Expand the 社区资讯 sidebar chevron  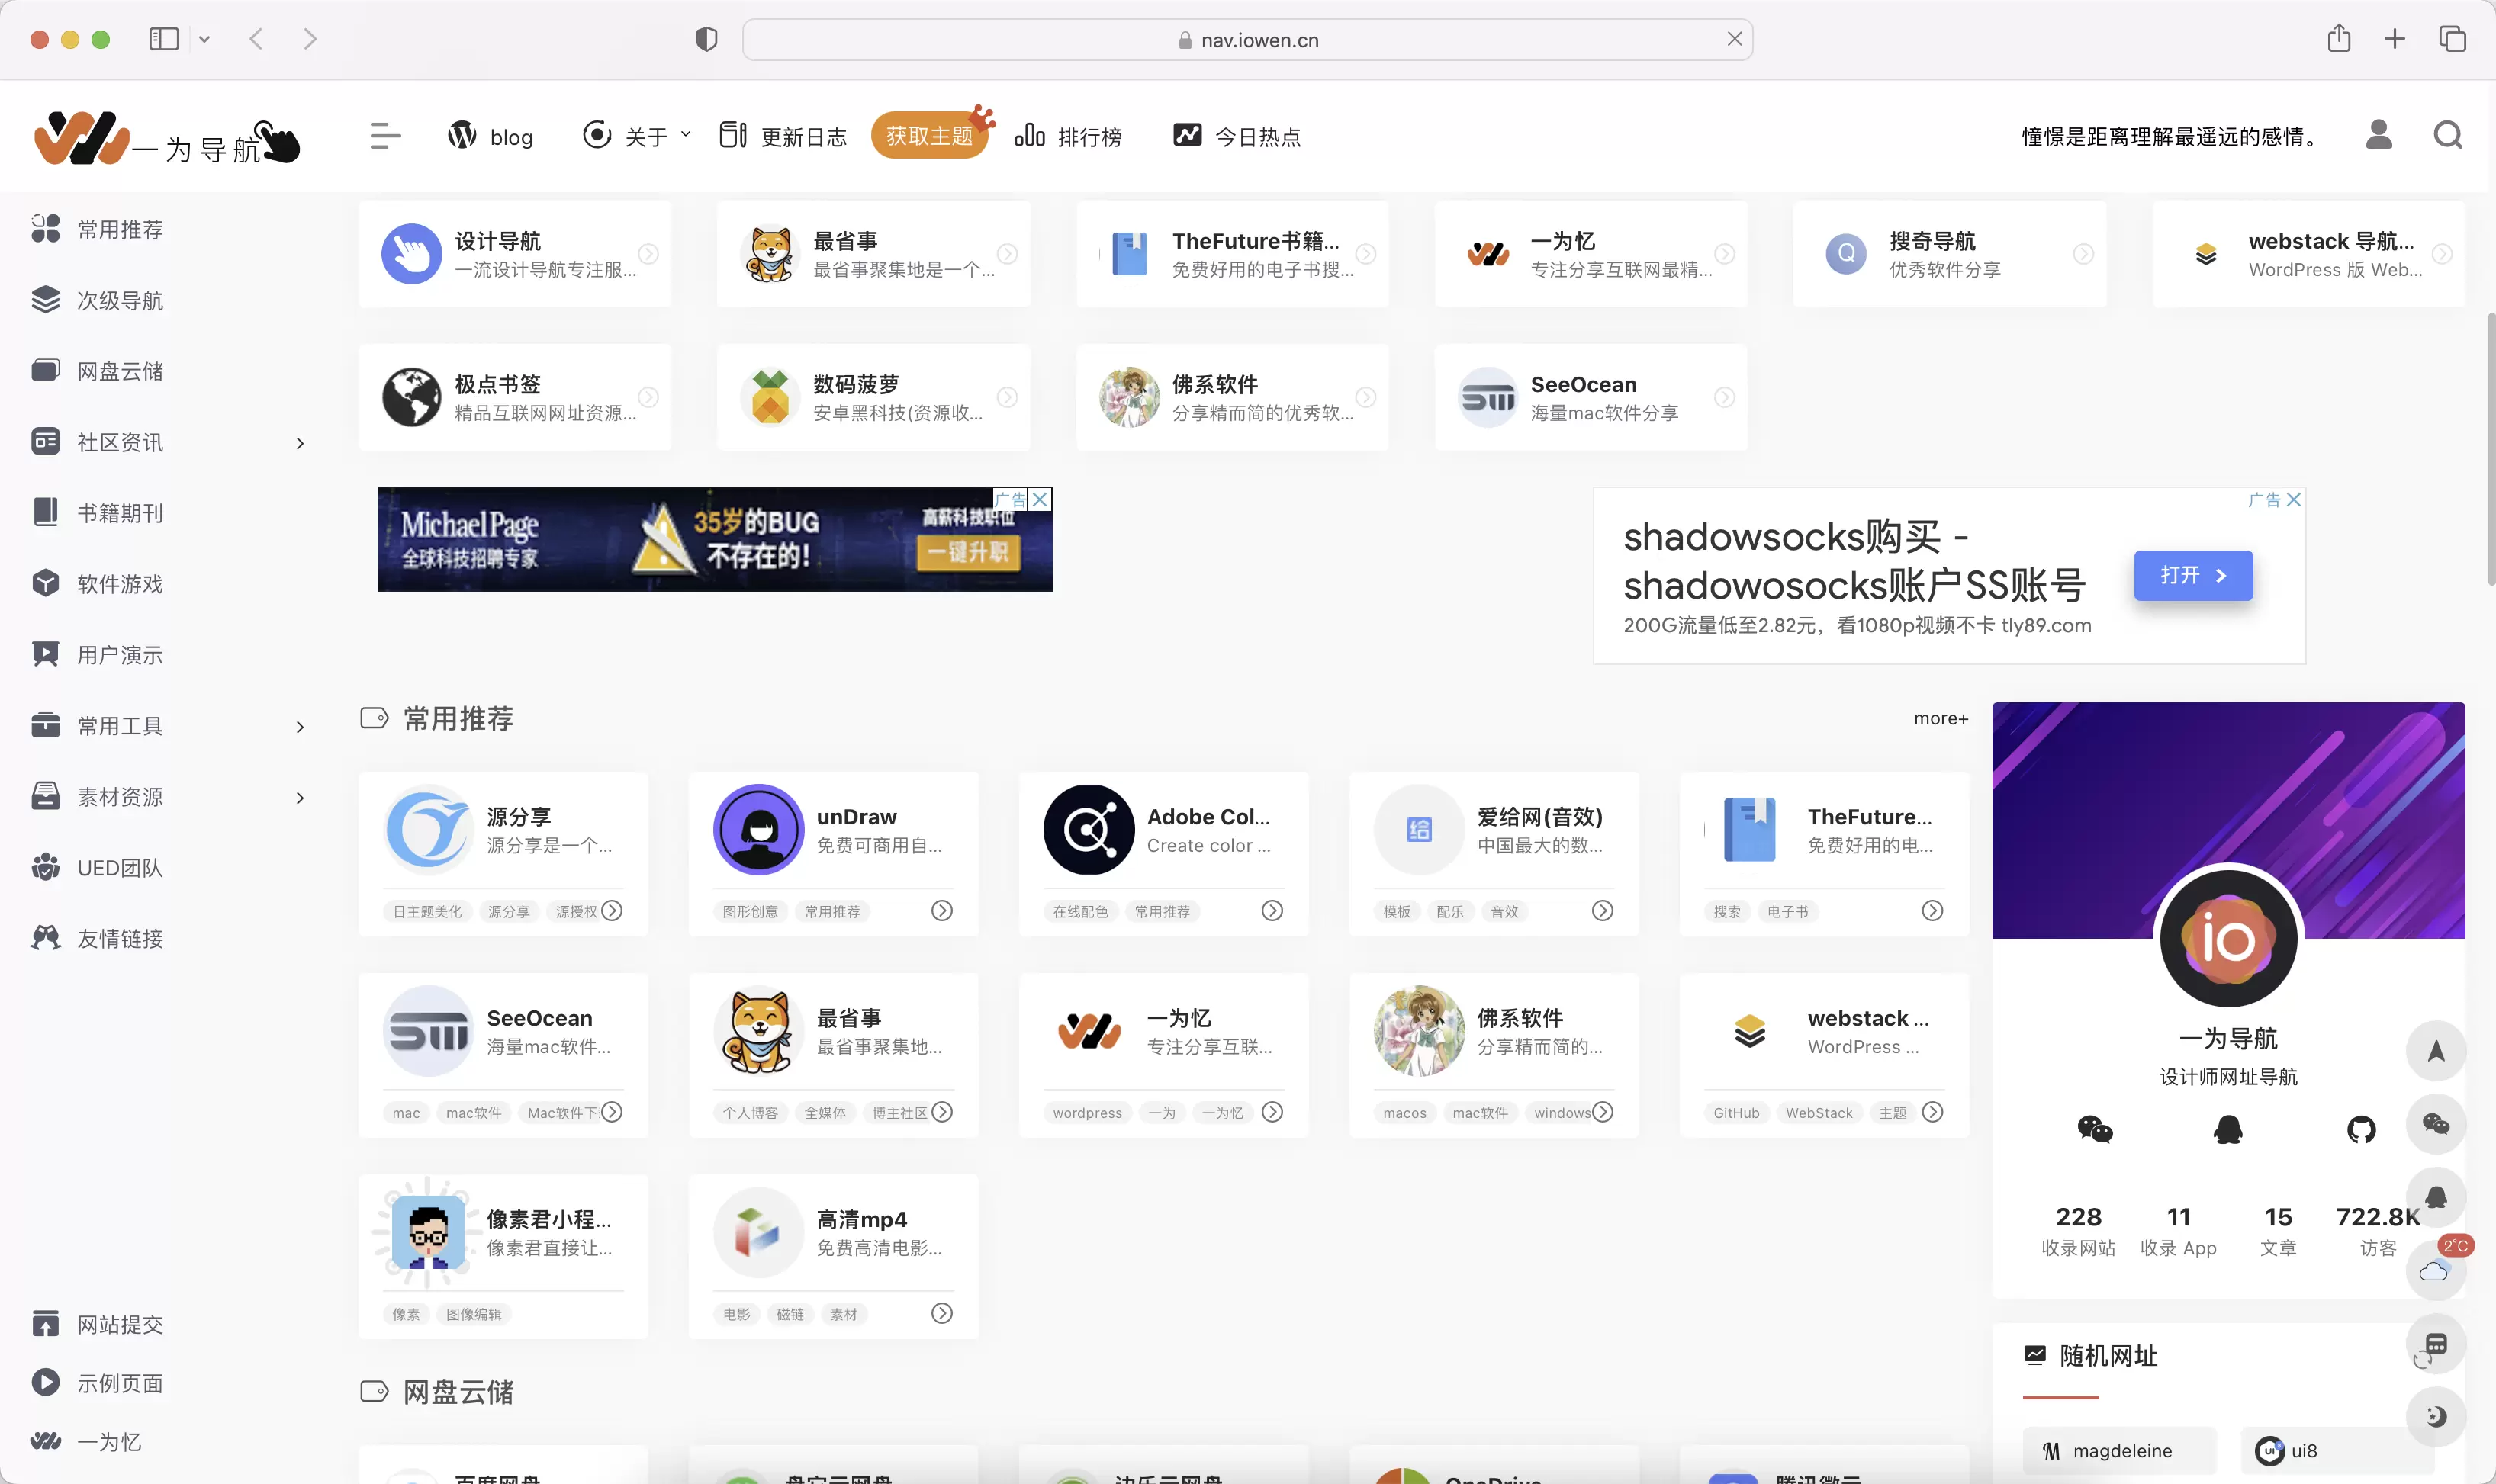[299, 443]
